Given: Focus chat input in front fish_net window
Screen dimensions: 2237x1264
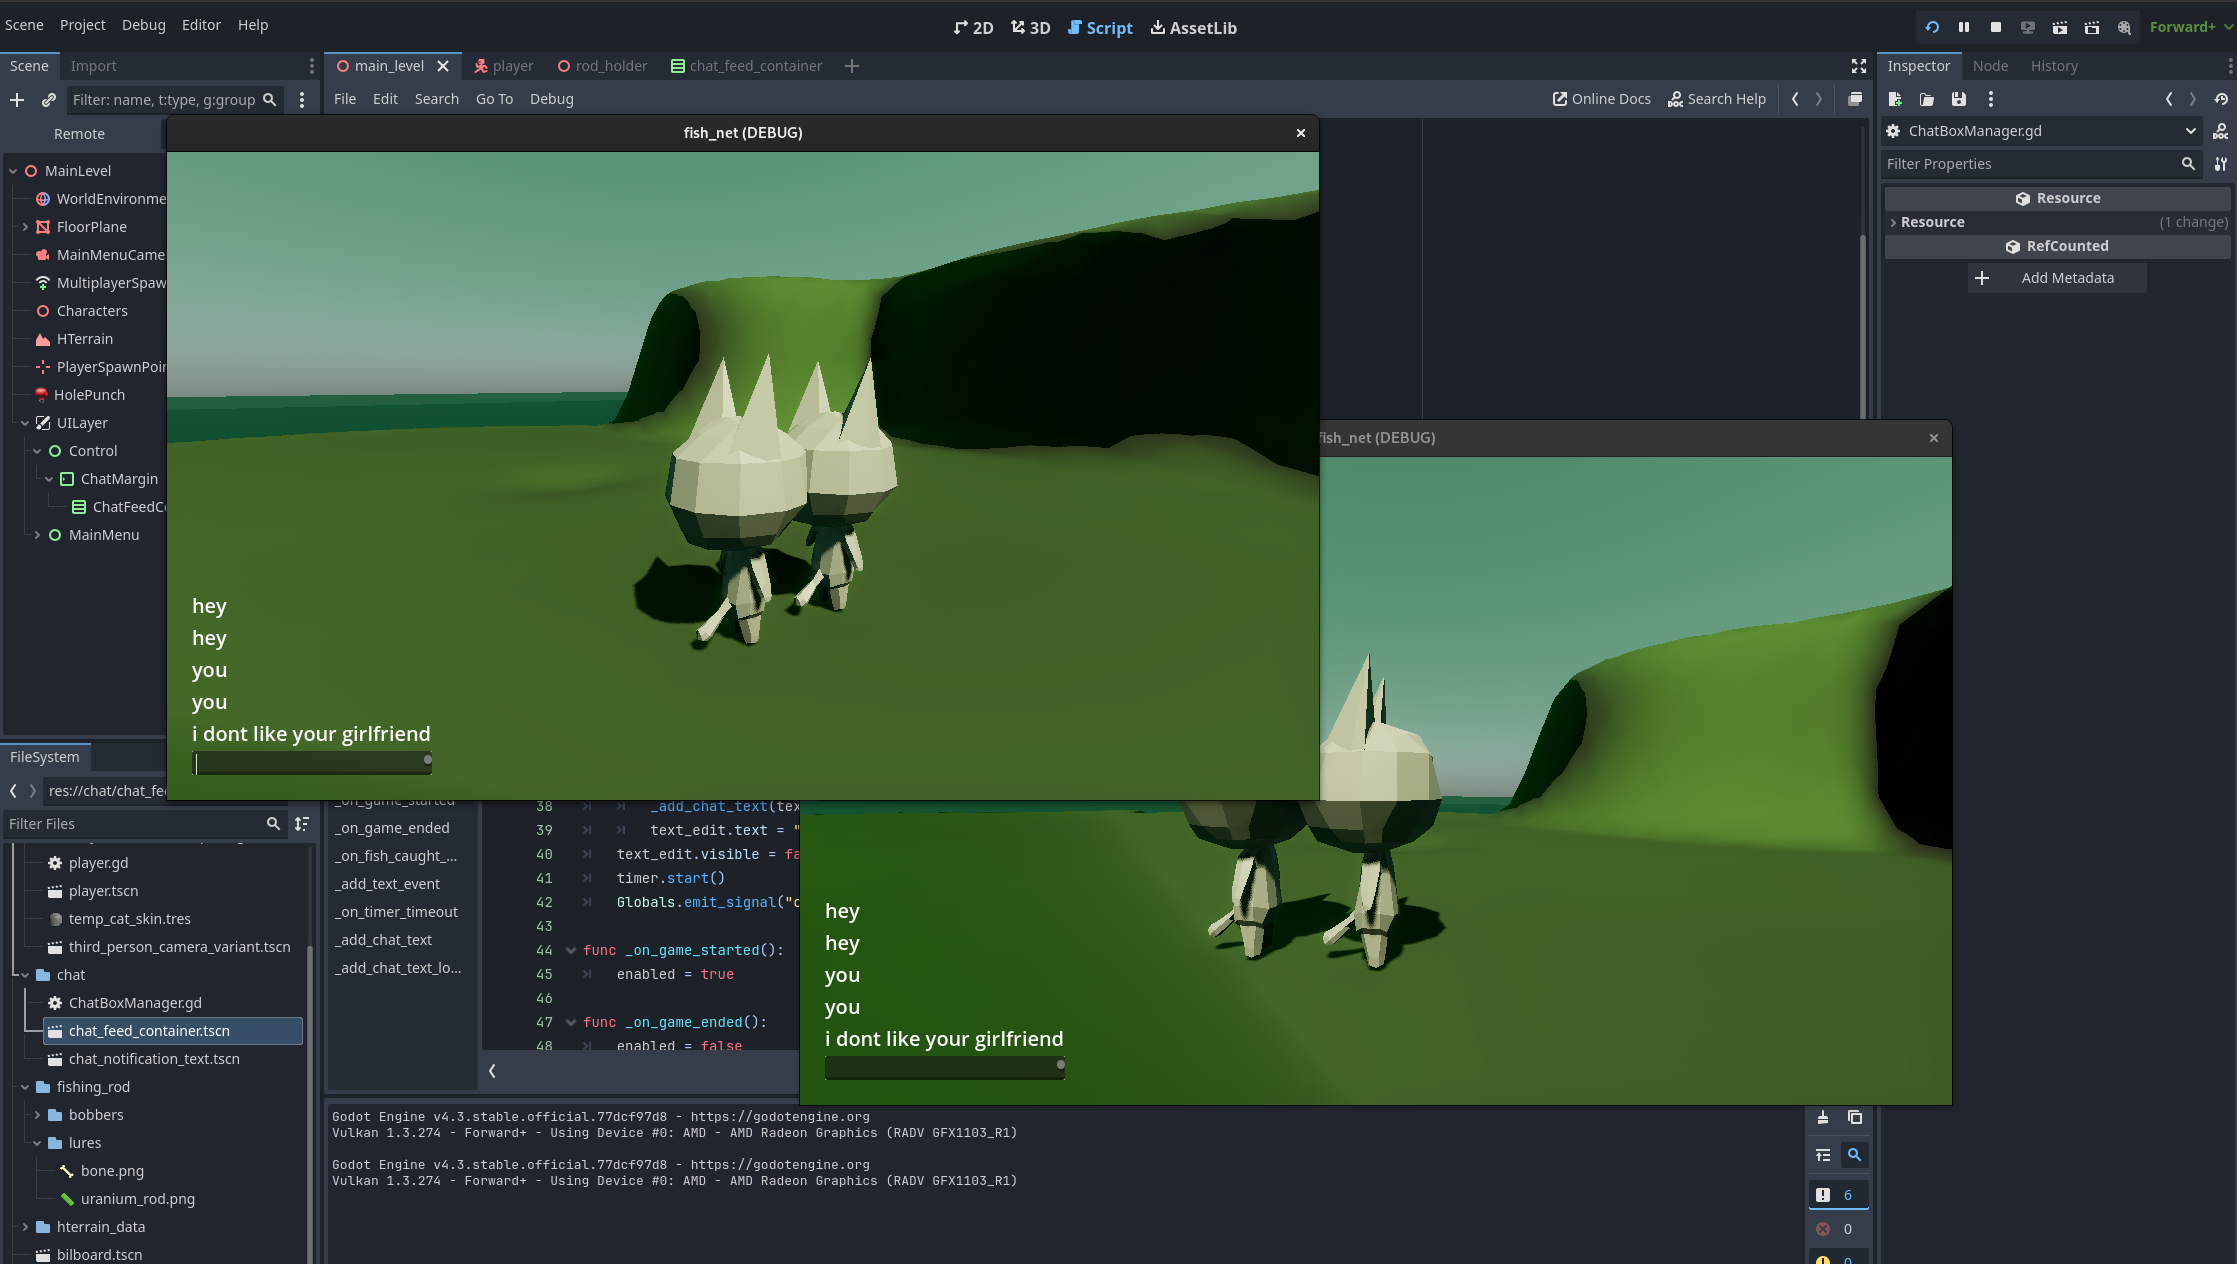Looking at the screenshot, I should [x=312, y=764].
